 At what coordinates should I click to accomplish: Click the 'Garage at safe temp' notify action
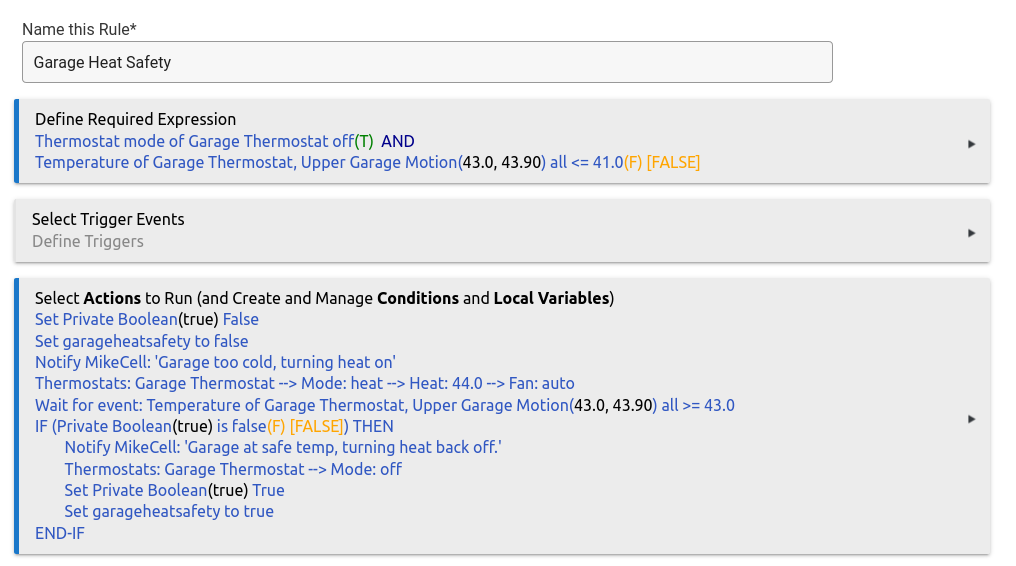coord(282,447)
